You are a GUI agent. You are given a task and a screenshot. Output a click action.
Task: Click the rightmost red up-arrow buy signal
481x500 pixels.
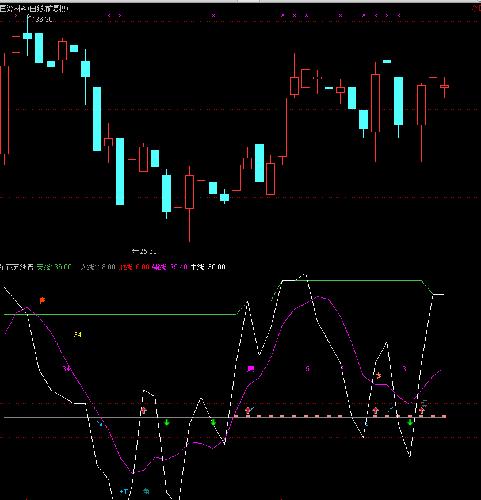tap(422, 410)
